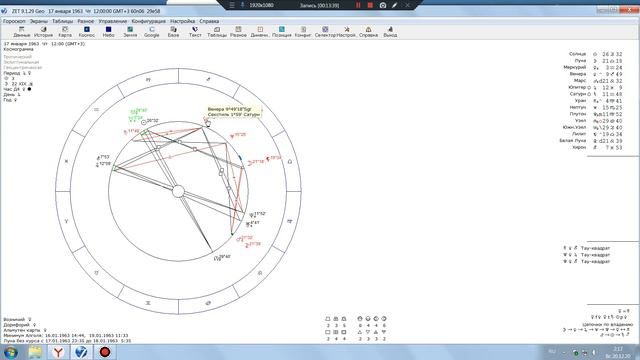Click the Космограмма chart label
The image size is (640, 360).
[18, 49]
